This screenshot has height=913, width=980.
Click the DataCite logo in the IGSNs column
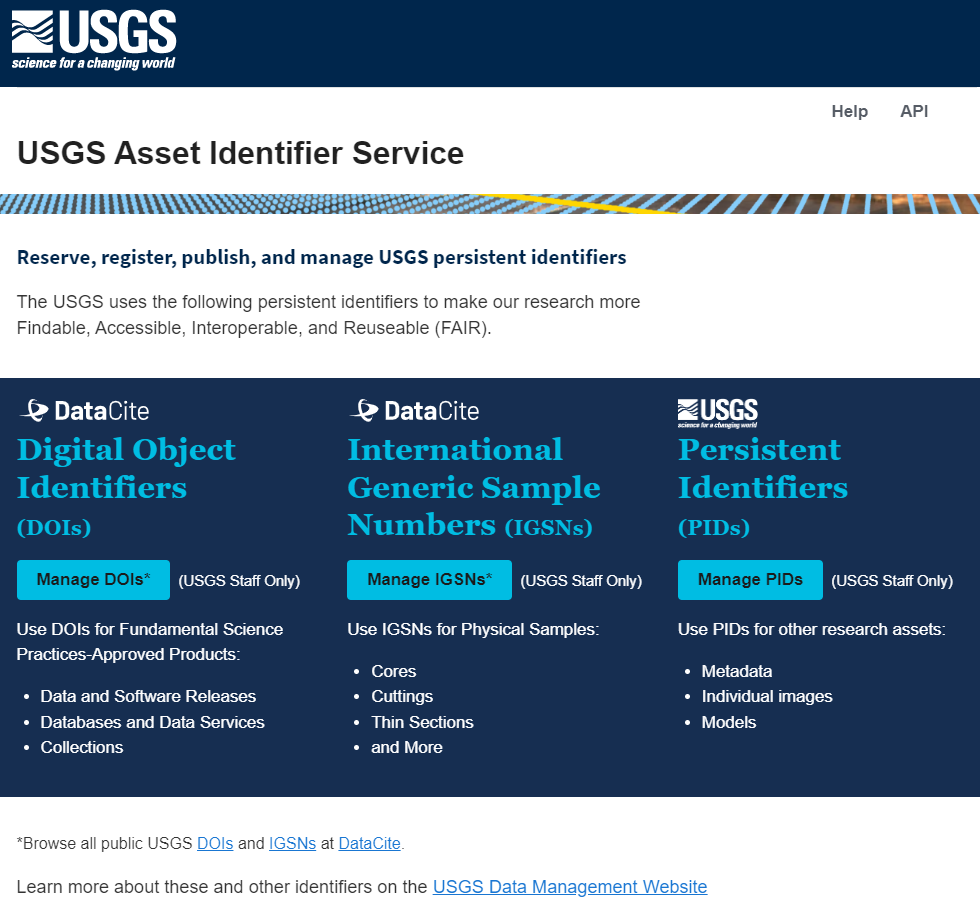click(413, 410)
